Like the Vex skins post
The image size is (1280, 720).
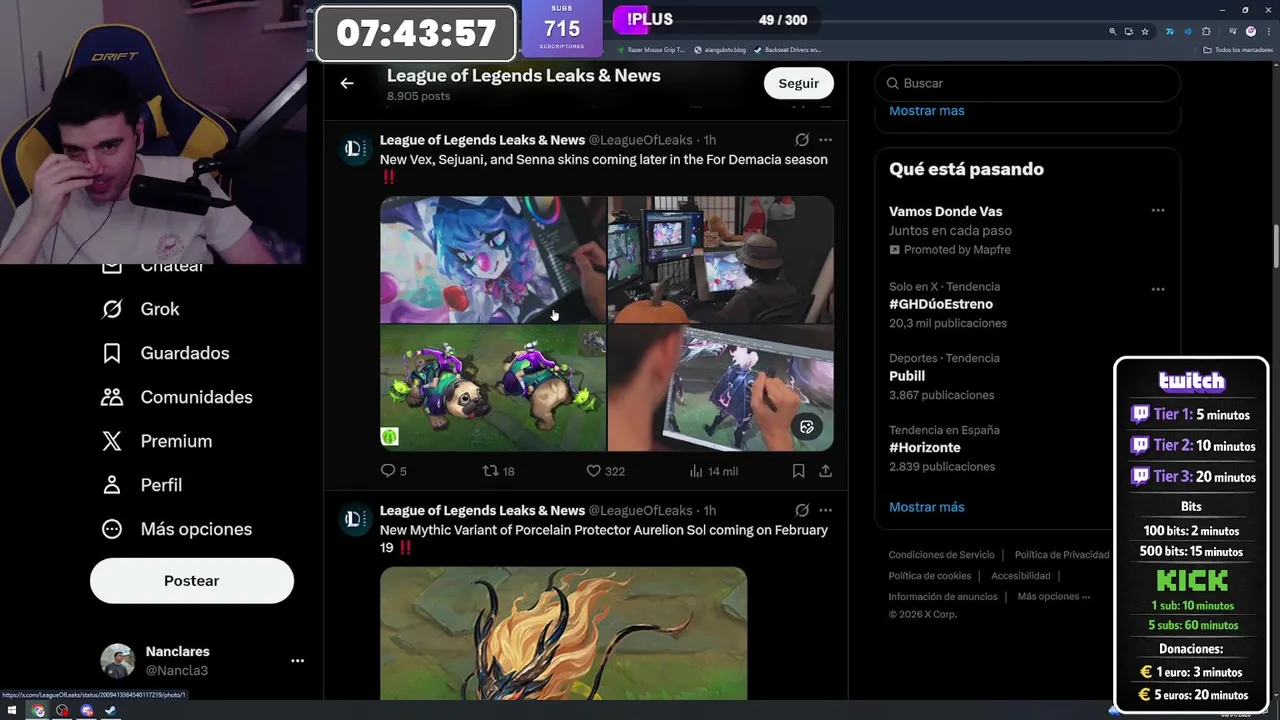(605, 470)
